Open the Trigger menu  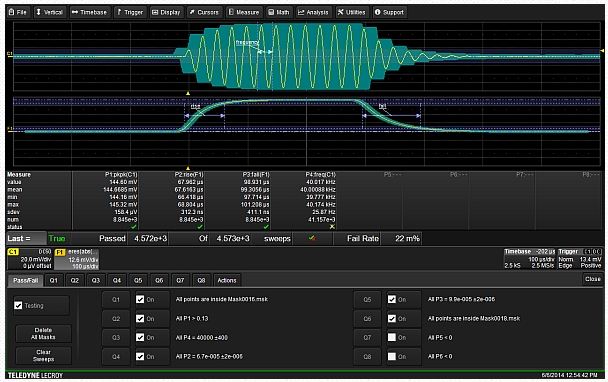point(130,12)
